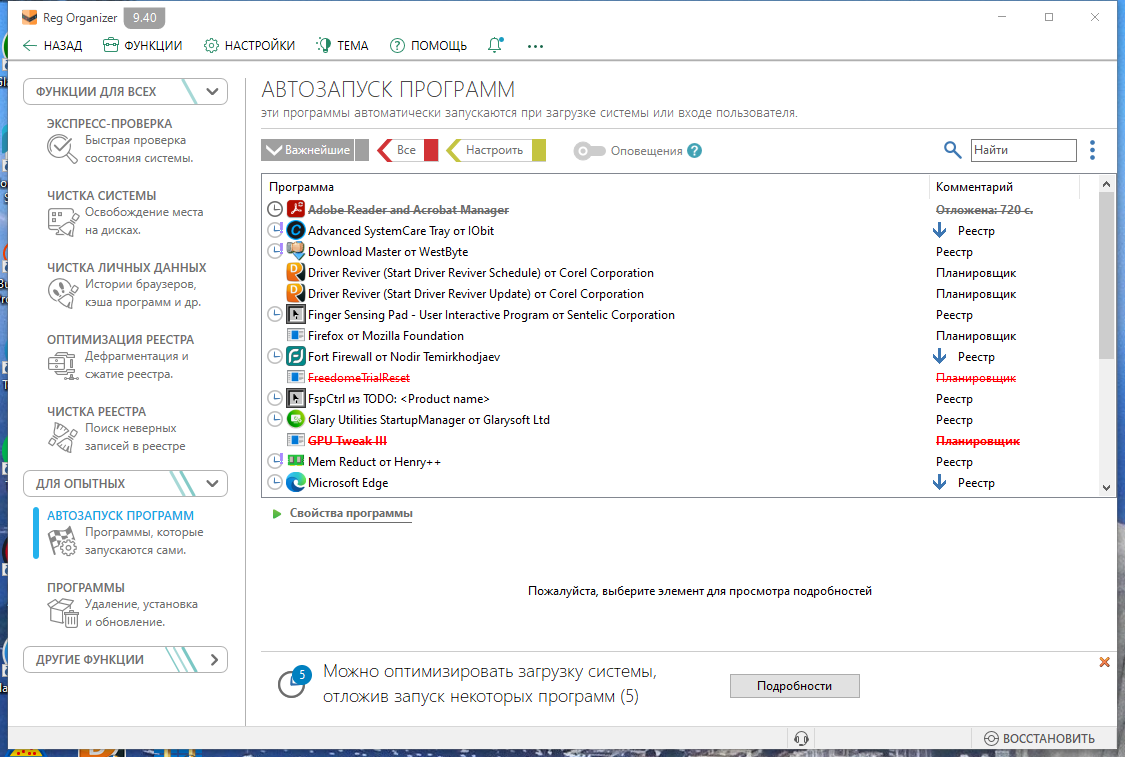Click the support headset icon in status bar
Image resolution: width=1125 pixels, height=757 pixels.
pos(801,738)
